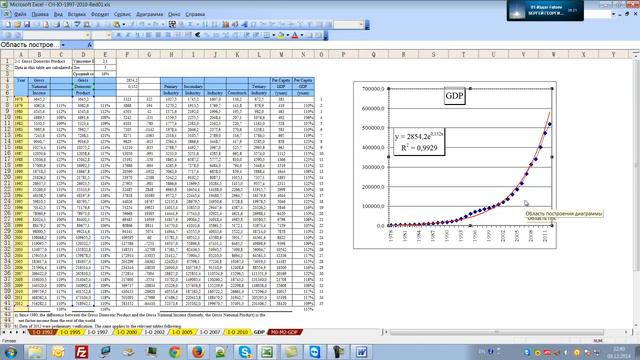Open Google Chrome from the taskbar

(175, 352)
